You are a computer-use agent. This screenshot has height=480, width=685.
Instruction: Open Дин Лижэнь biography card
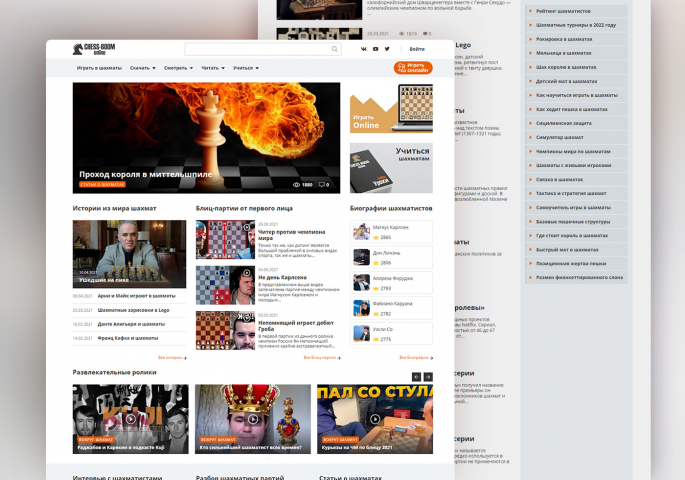[391, 257]
